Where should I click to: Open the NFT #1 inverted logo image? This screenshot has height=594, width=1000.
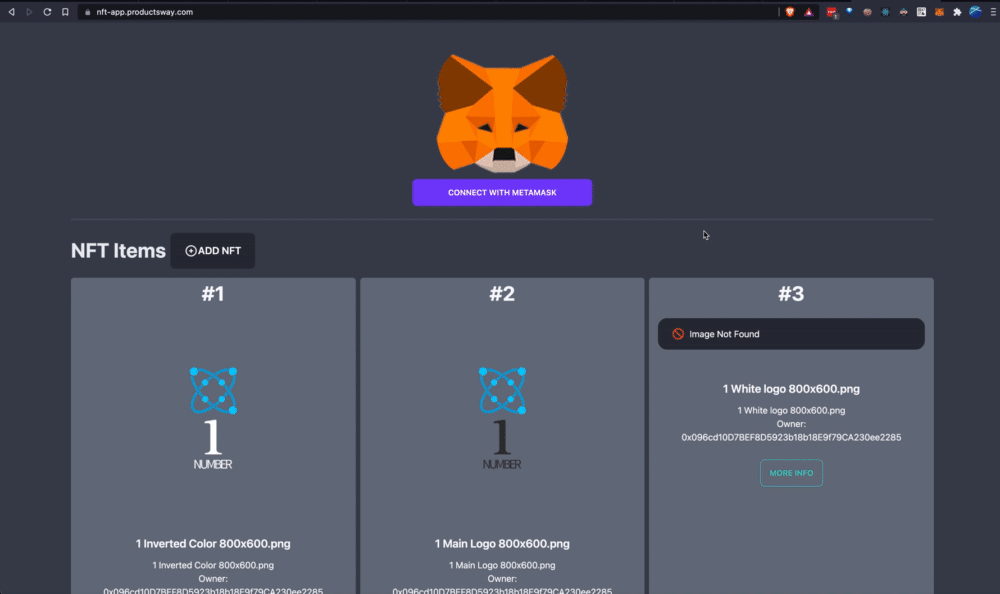point(213,419)
